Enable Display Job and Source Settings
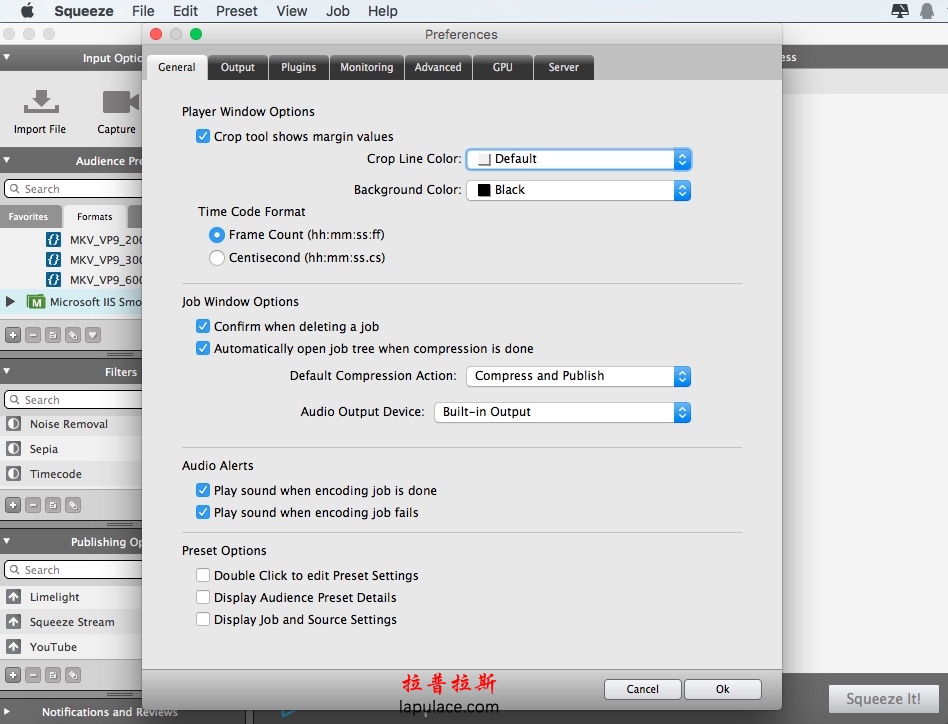 pyautogui.click(x=203, y=619)
